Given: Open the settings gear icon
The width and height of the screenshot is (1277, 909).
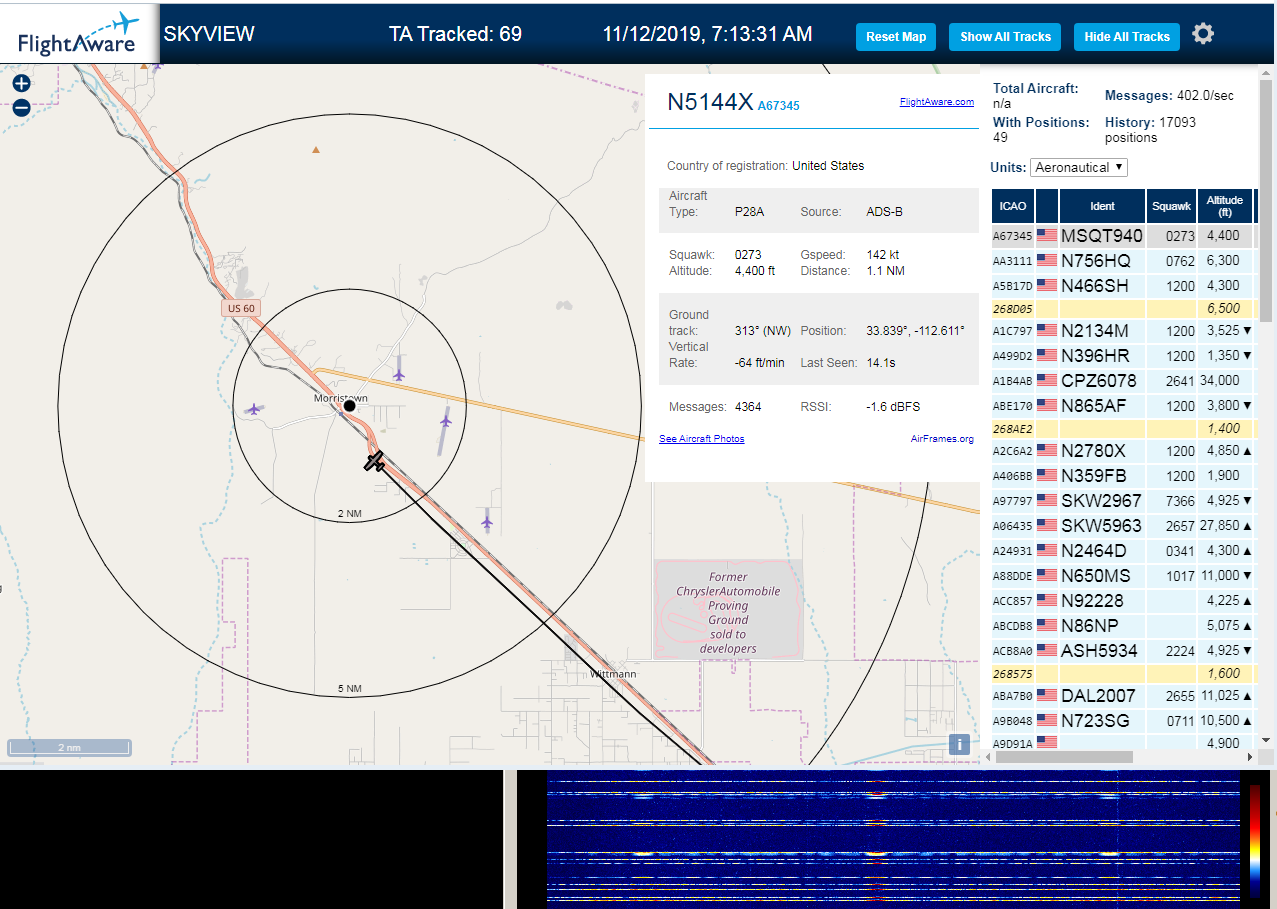Looking at the screenshot, I should pos(1203,34).
